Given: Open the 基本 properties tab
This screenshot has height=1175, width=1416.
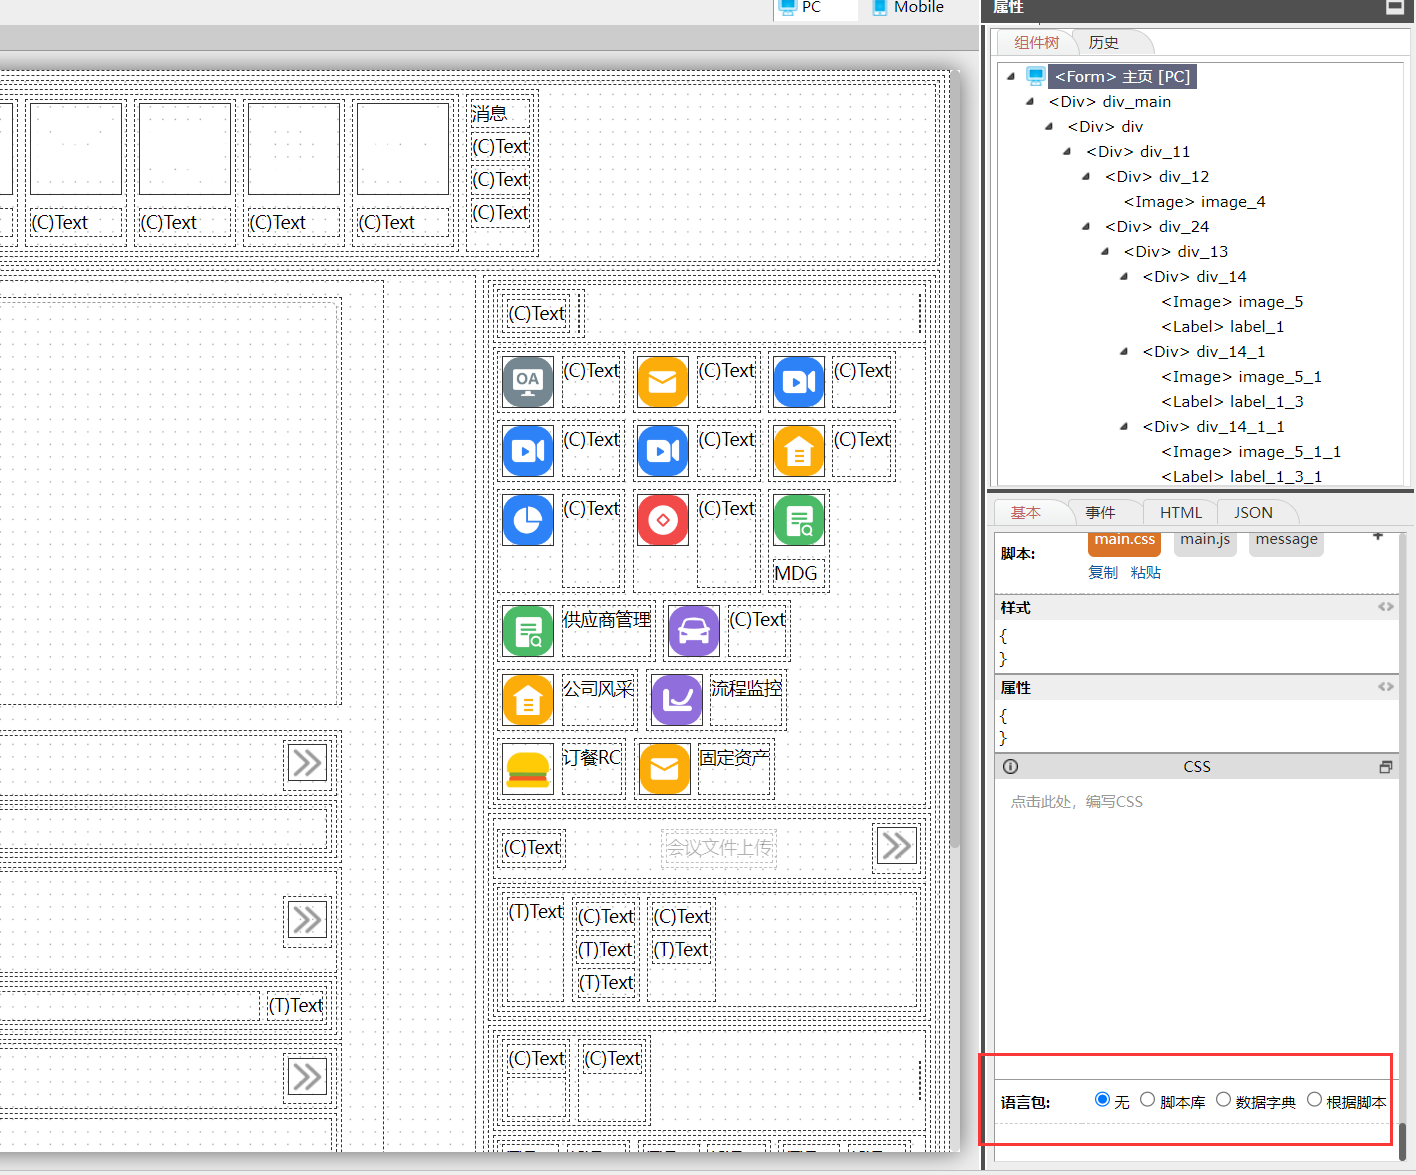Looking at the screenshot, I should [1025, 513].
